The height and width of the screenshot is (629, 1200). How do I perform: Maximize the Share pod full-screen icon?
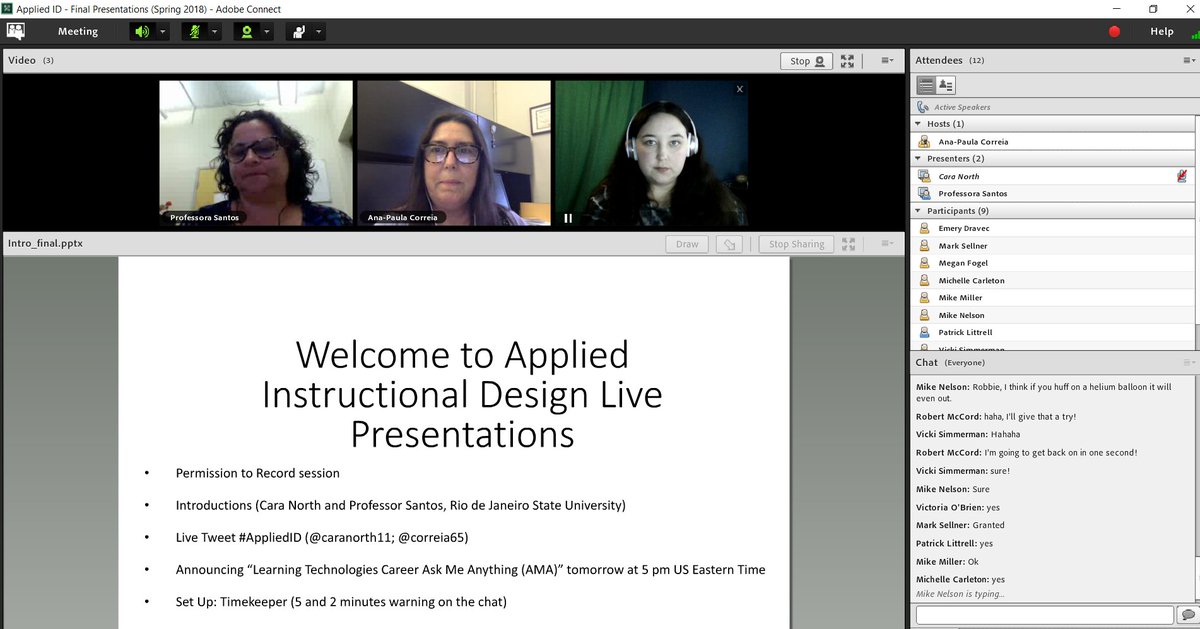click(x=848, y=244)
